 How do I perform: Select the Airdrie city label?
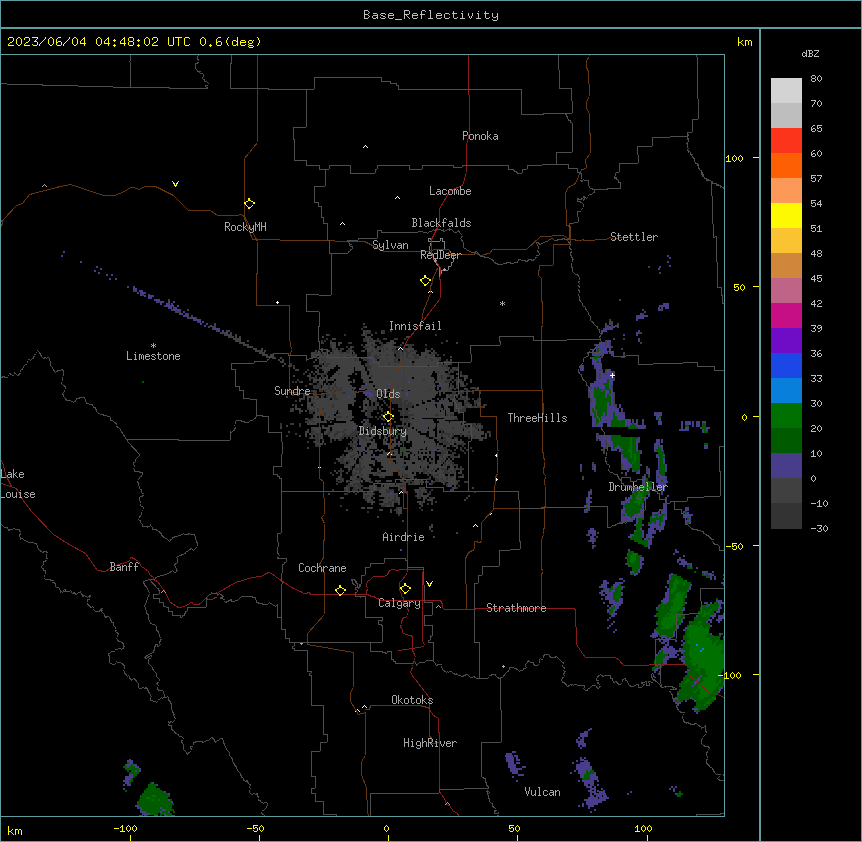(x=403, y=537)
